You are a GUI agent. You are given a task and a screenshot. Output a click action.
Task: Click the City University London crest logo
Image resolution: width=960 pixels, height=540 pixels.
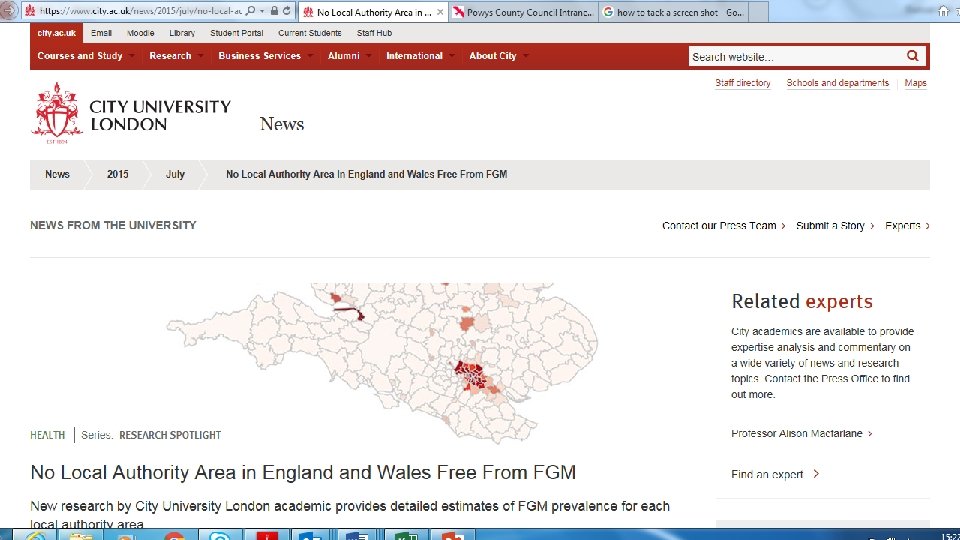[x=57, y=113]
